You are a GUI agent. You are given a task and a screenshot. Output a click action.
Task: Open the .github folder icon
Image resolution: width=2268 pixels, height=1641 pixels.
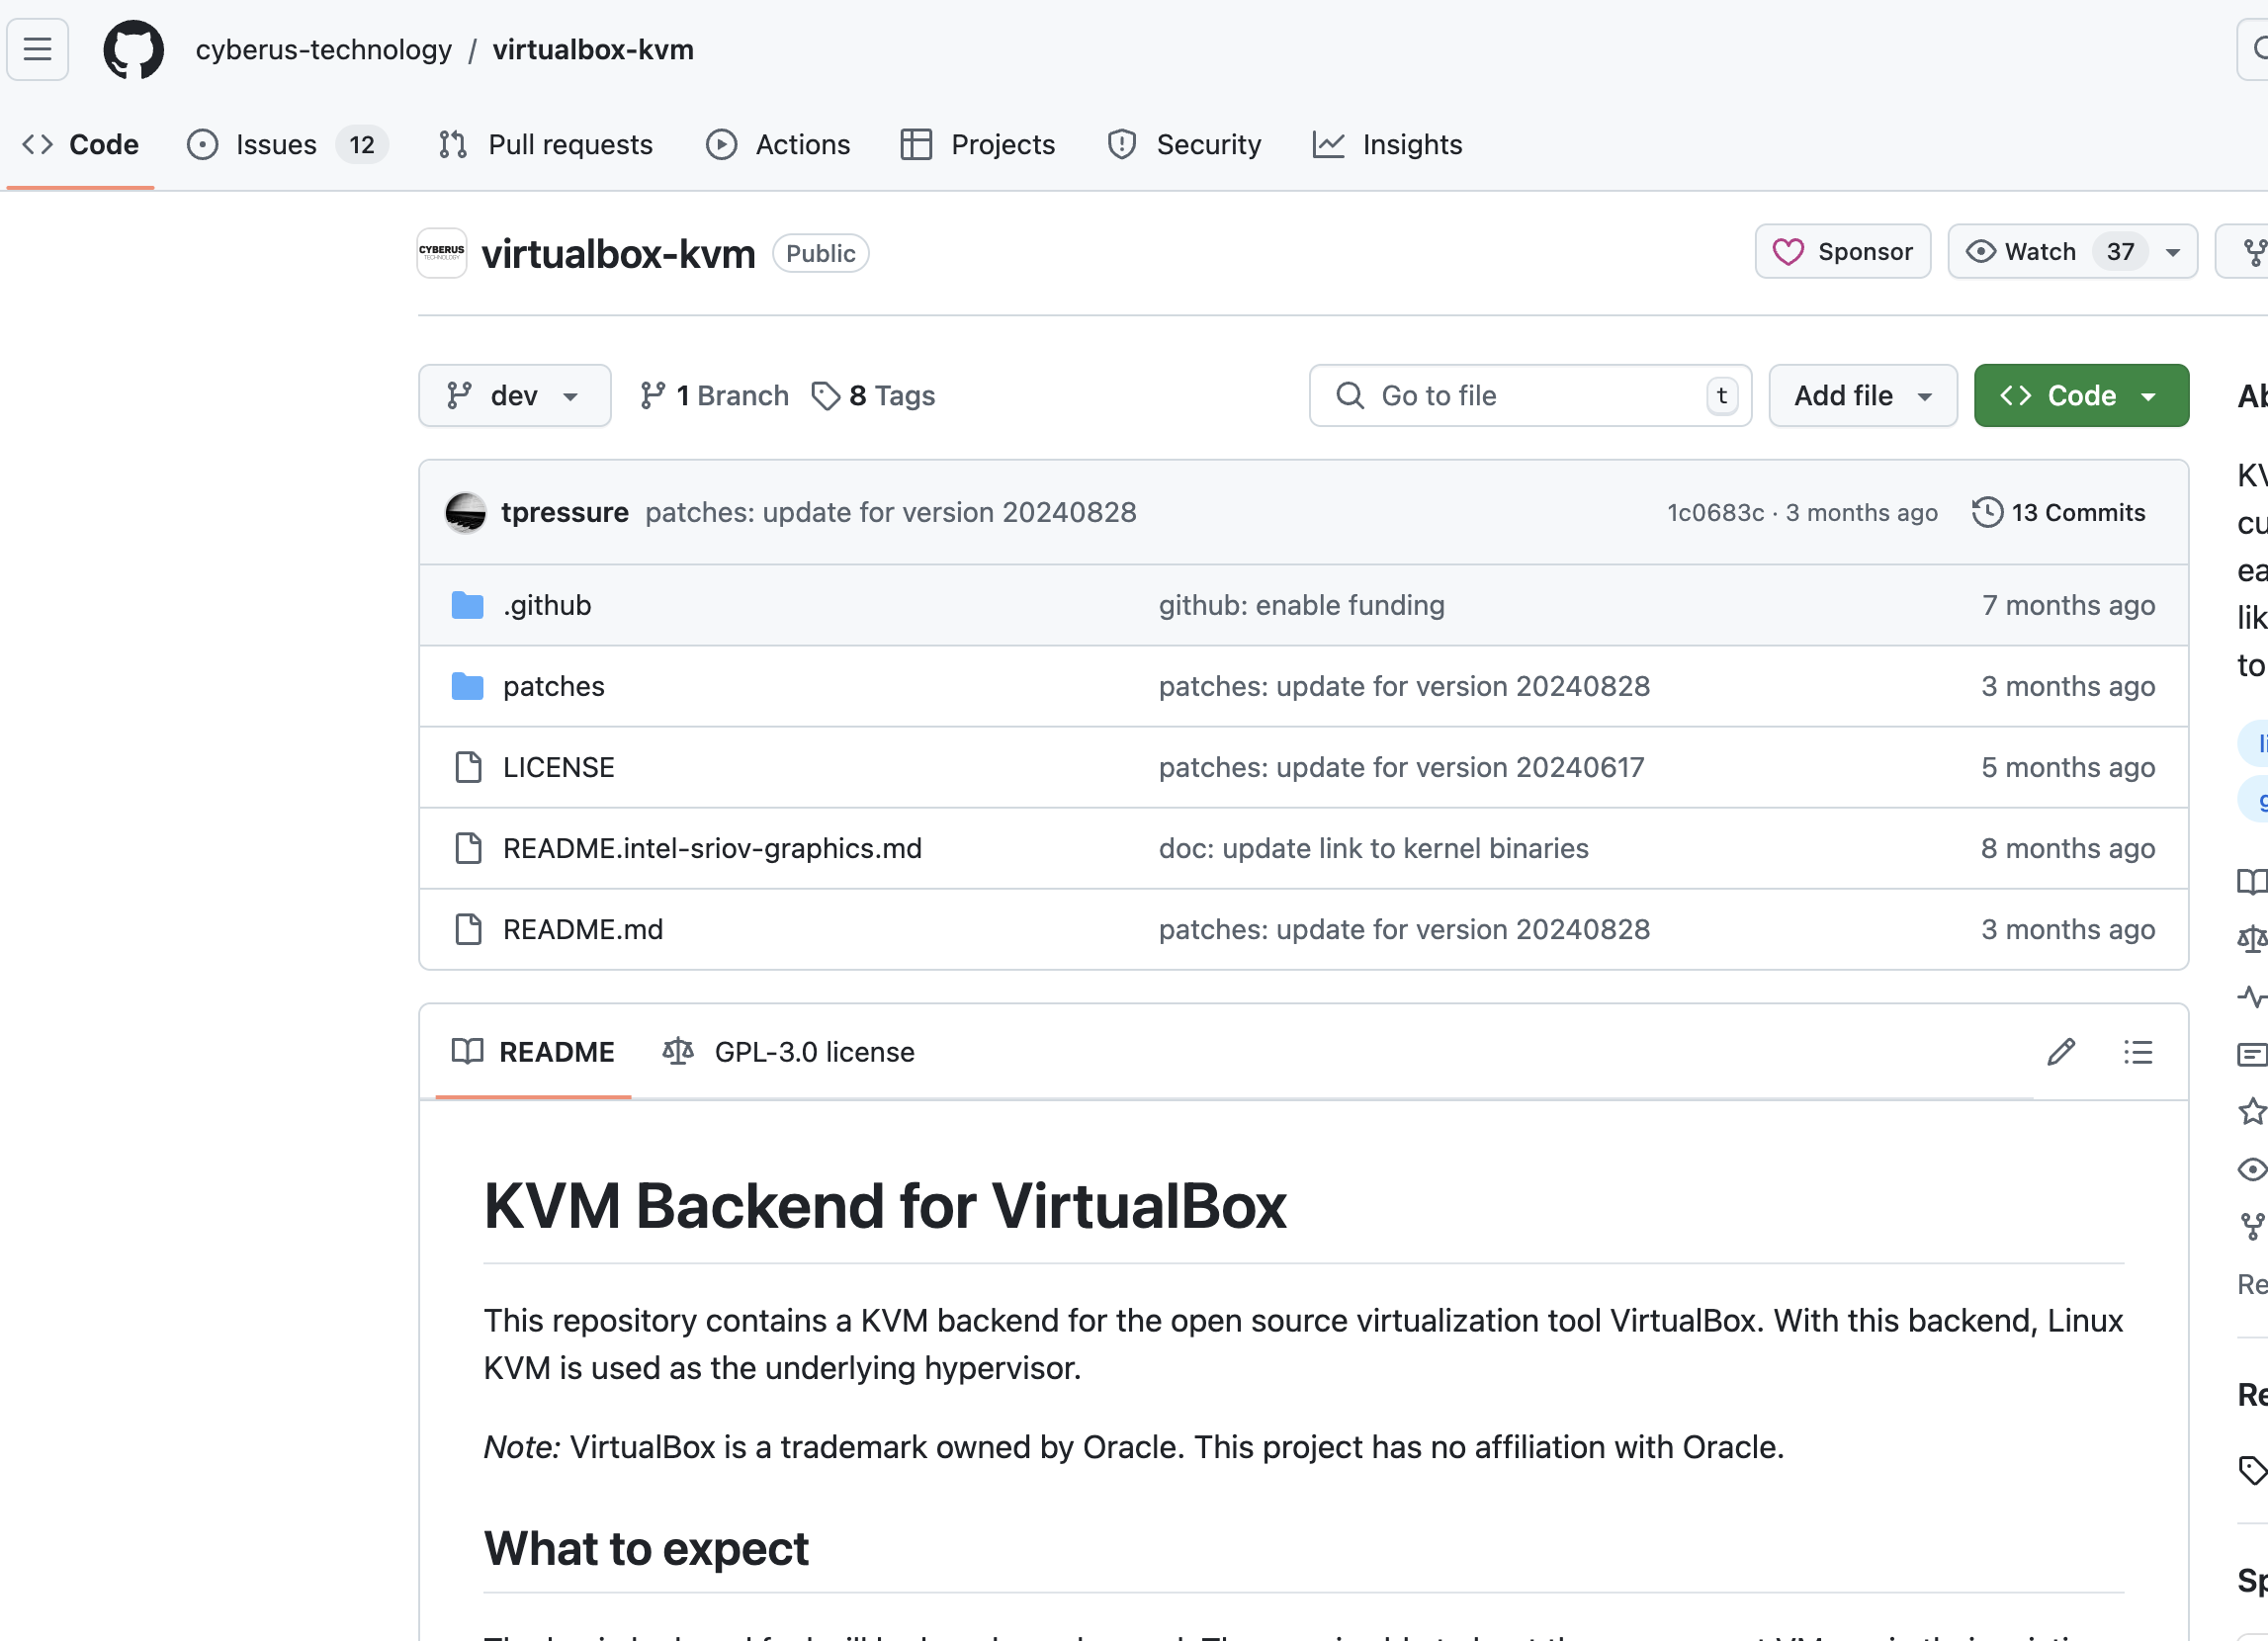(x=467, y=605)
